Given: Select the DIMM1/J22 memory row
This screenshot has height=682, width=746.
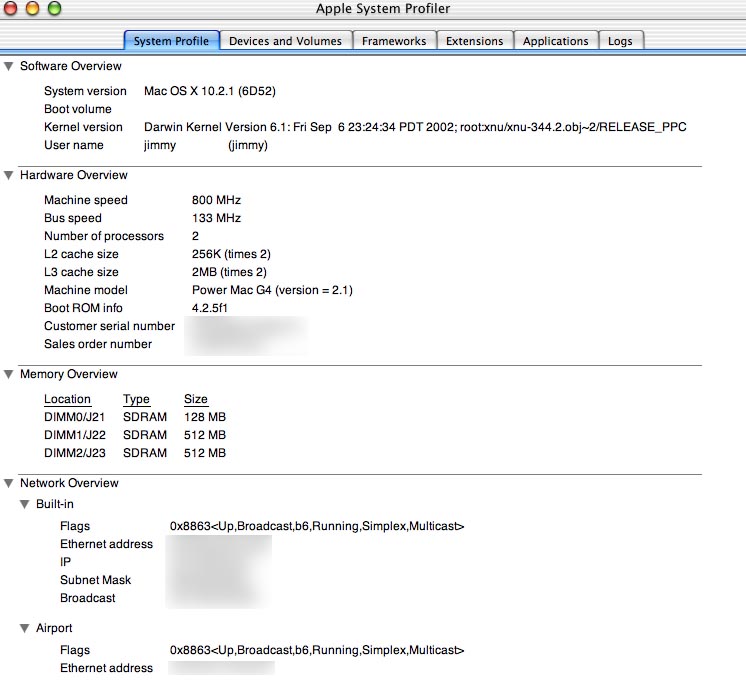Looking at the screenshot, I should [135, 435].
